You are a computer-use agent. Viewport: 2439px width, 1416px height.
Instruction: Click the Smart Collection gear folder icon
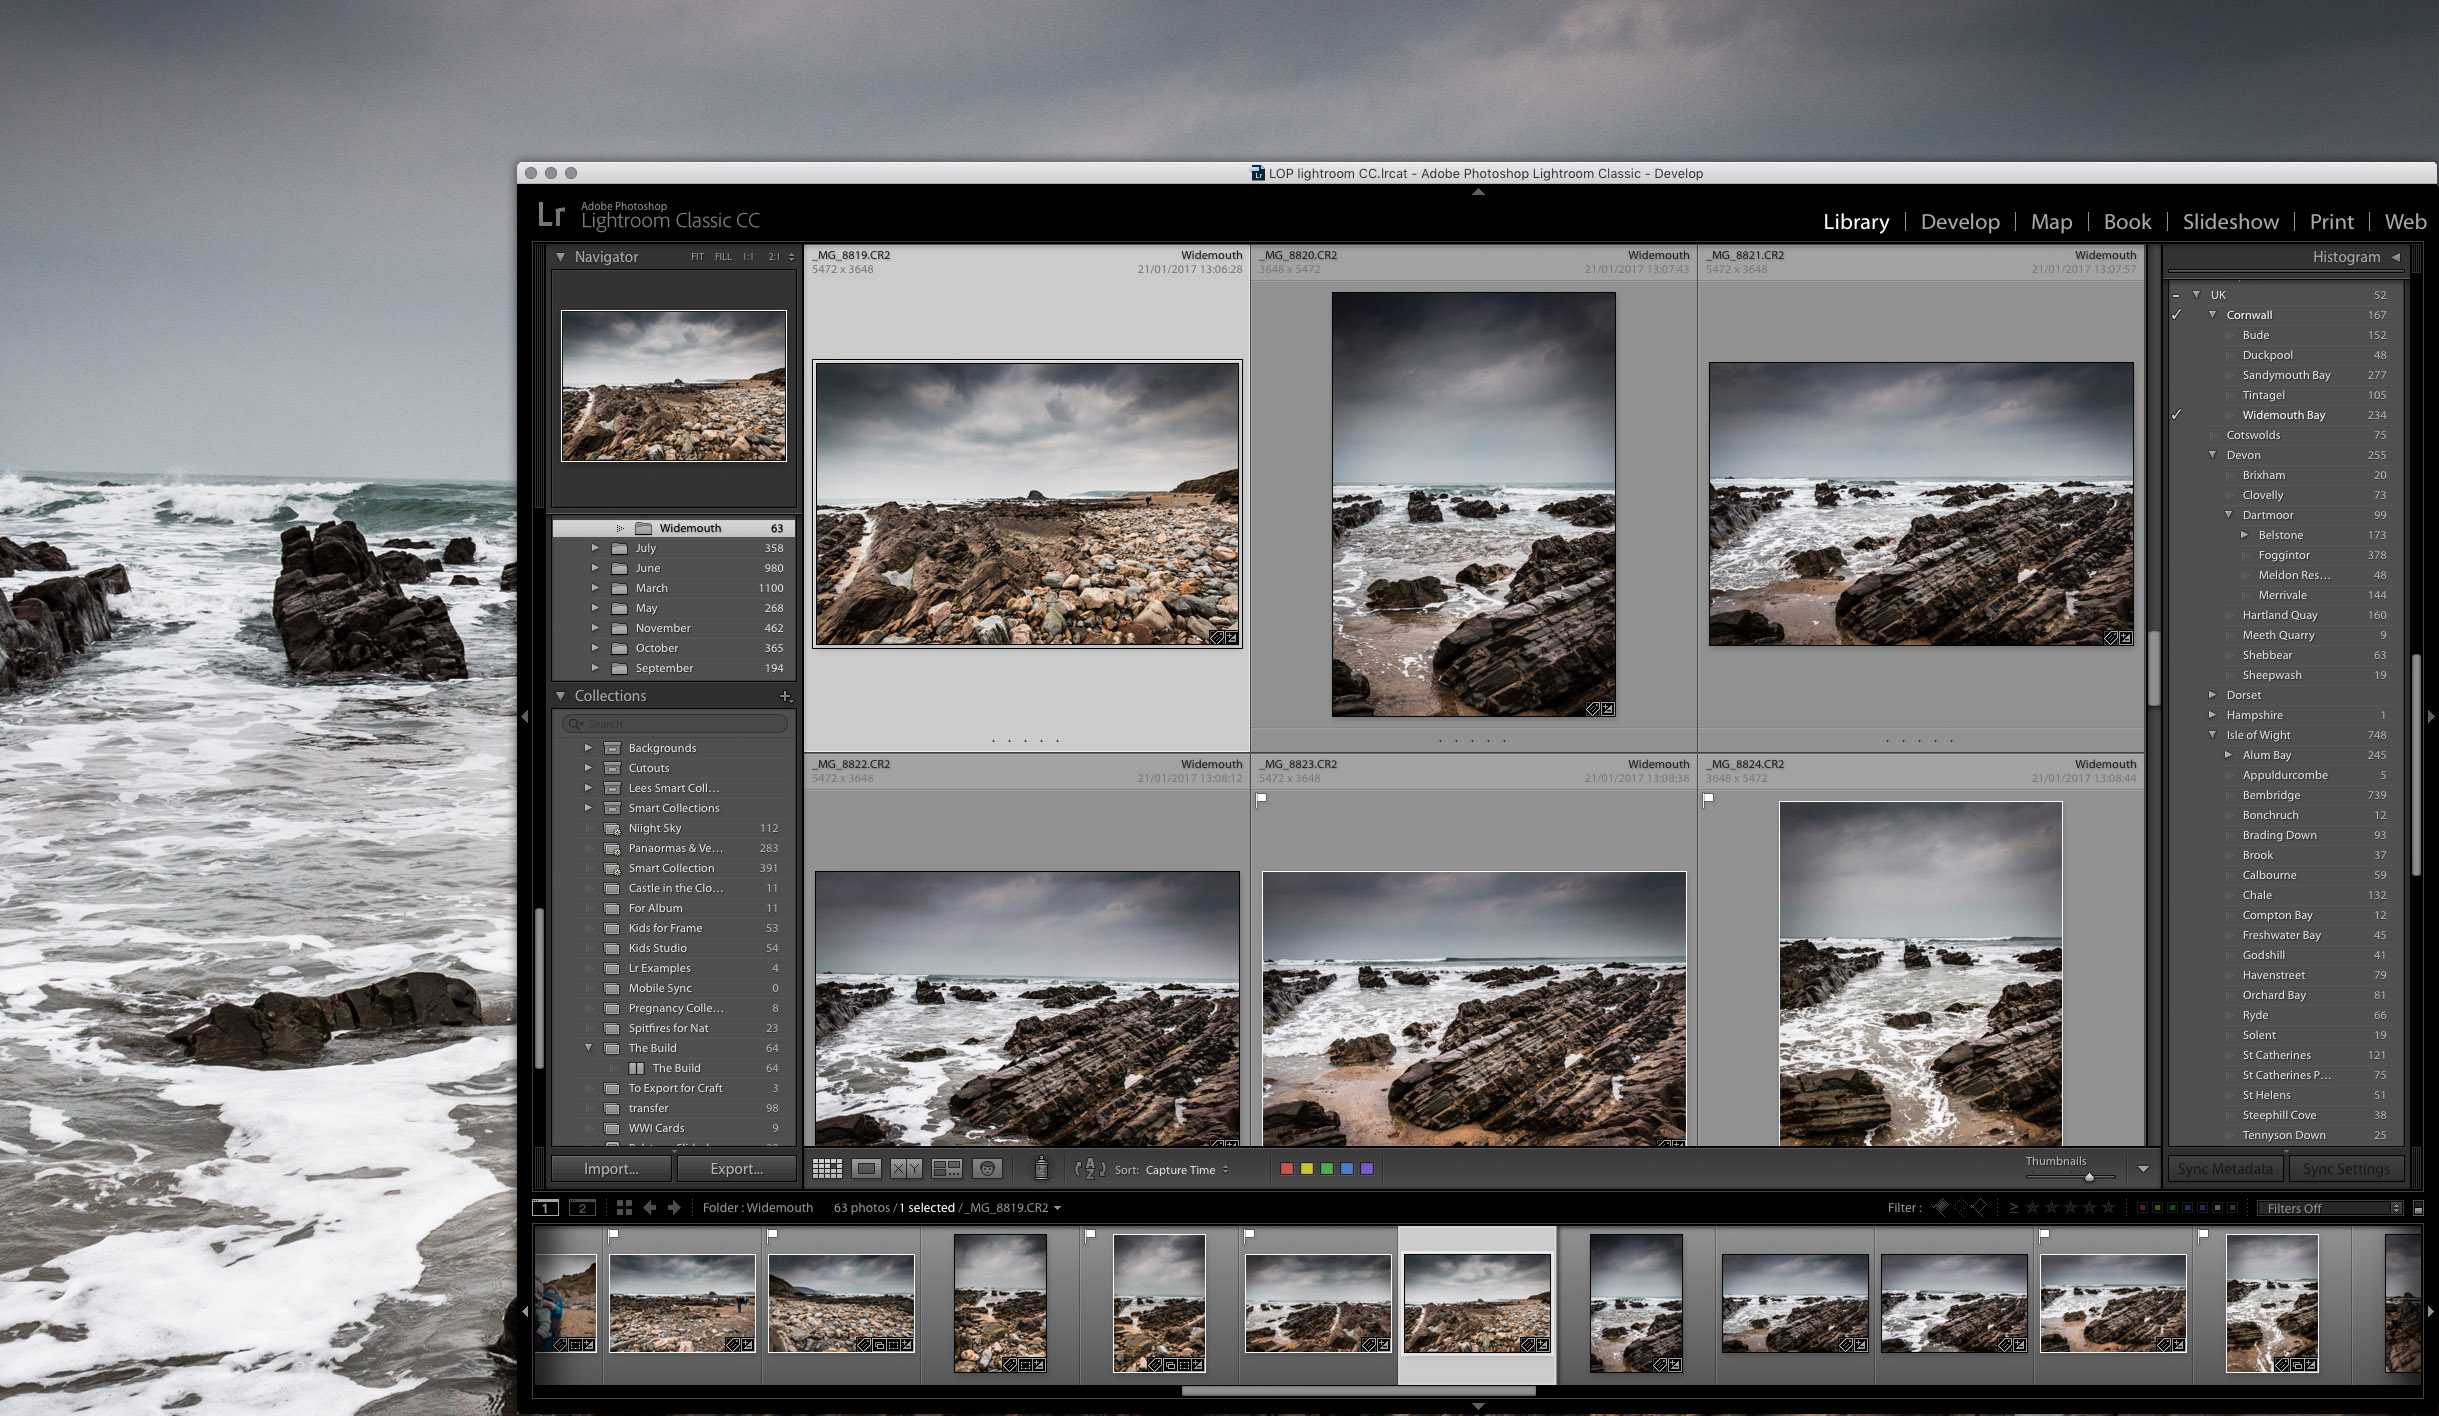(x=613, y=868)
